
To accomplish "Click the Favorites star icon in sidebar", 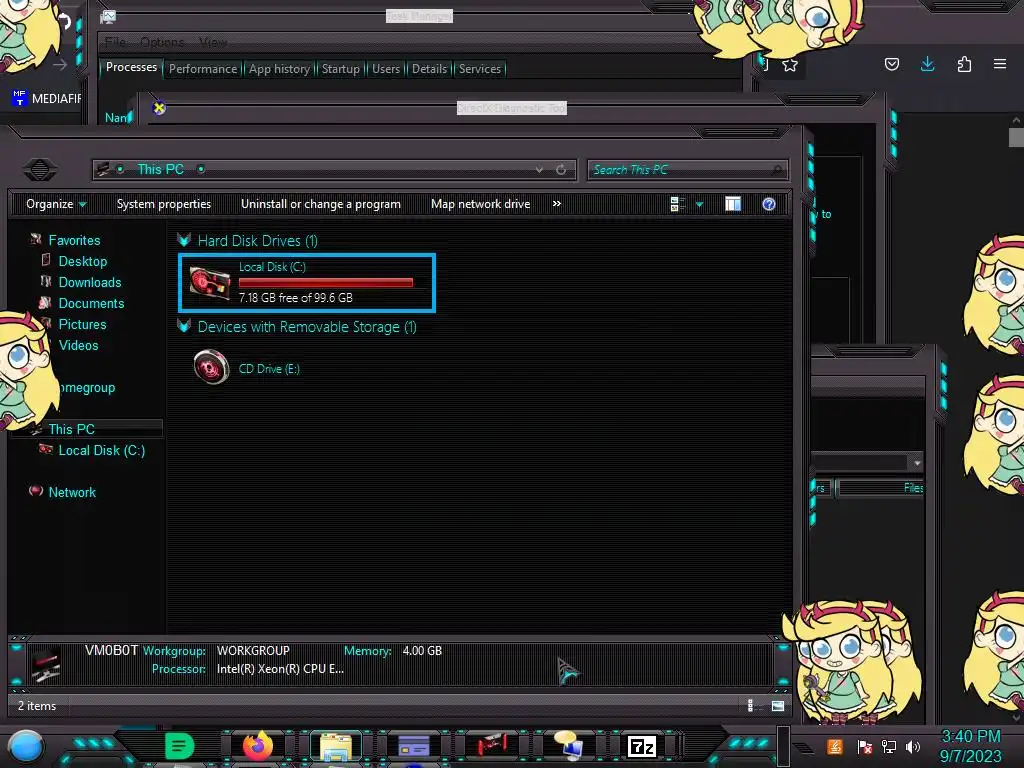I will (36, 240).
